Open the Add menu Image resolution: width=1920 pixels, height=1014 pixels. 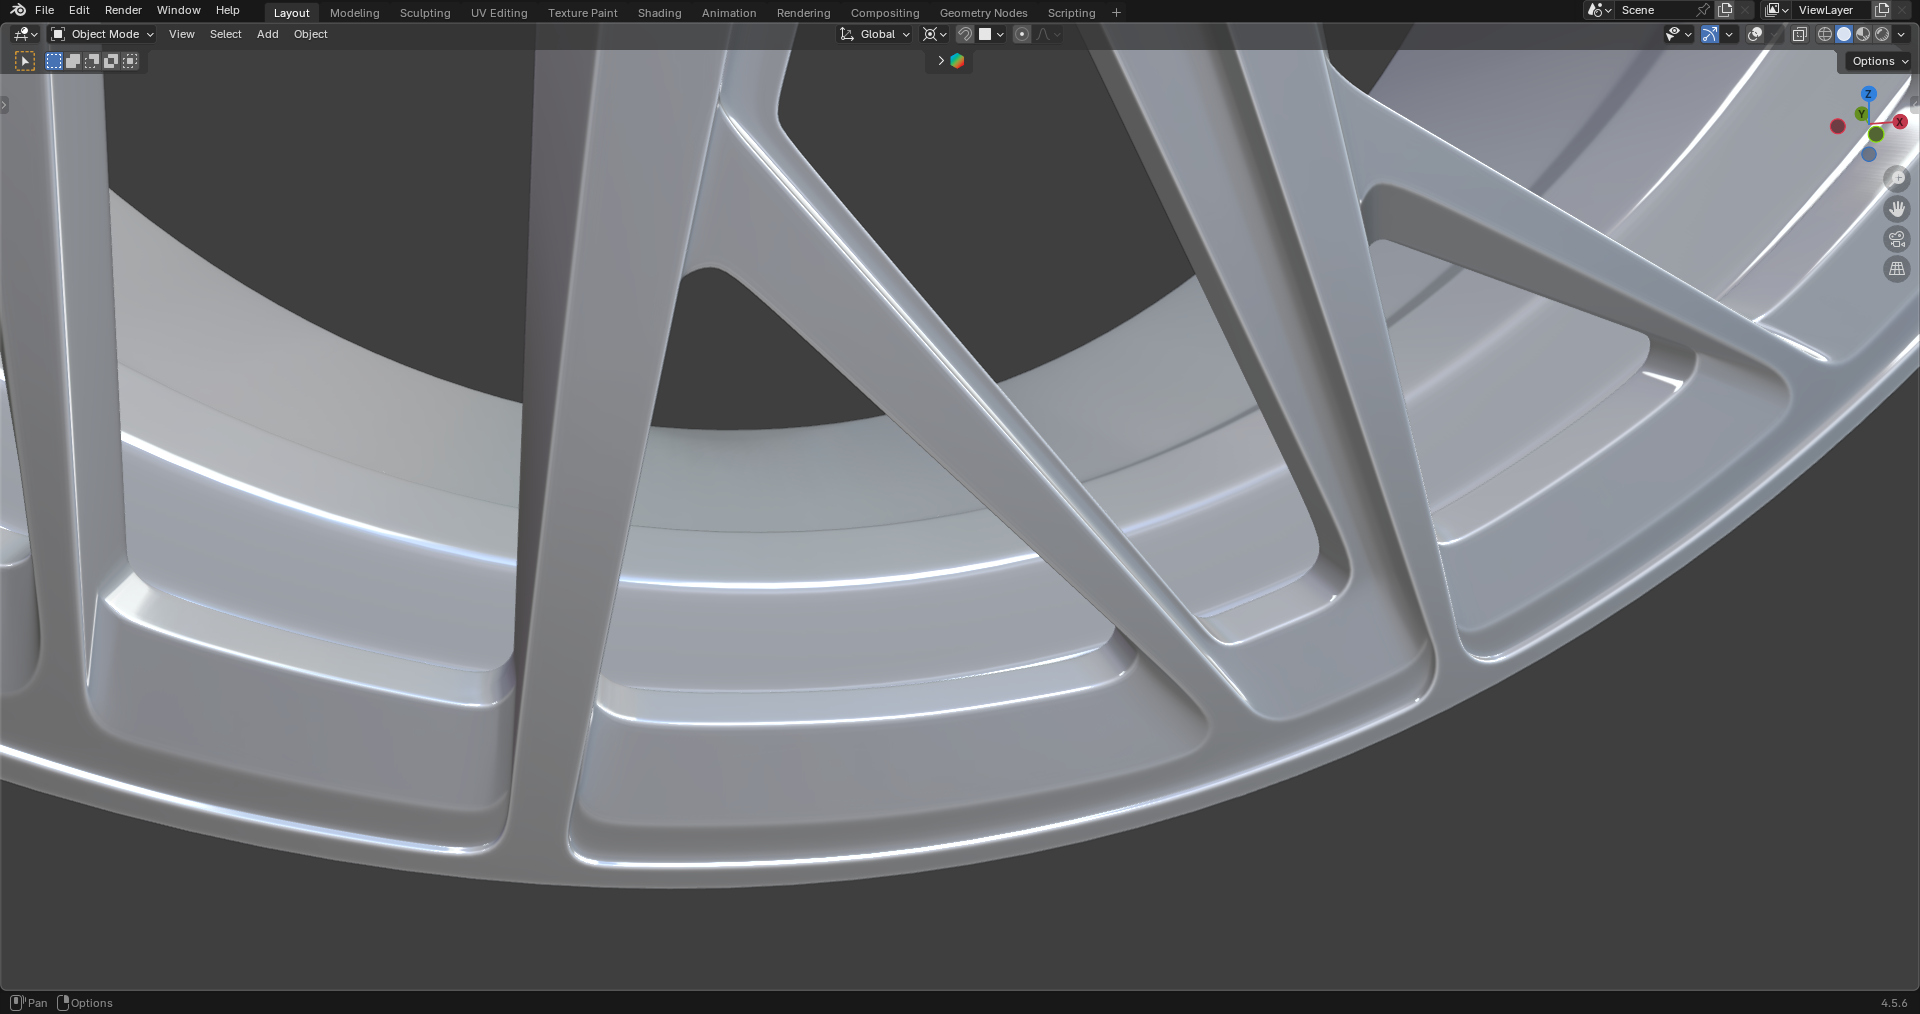(267, 34)
